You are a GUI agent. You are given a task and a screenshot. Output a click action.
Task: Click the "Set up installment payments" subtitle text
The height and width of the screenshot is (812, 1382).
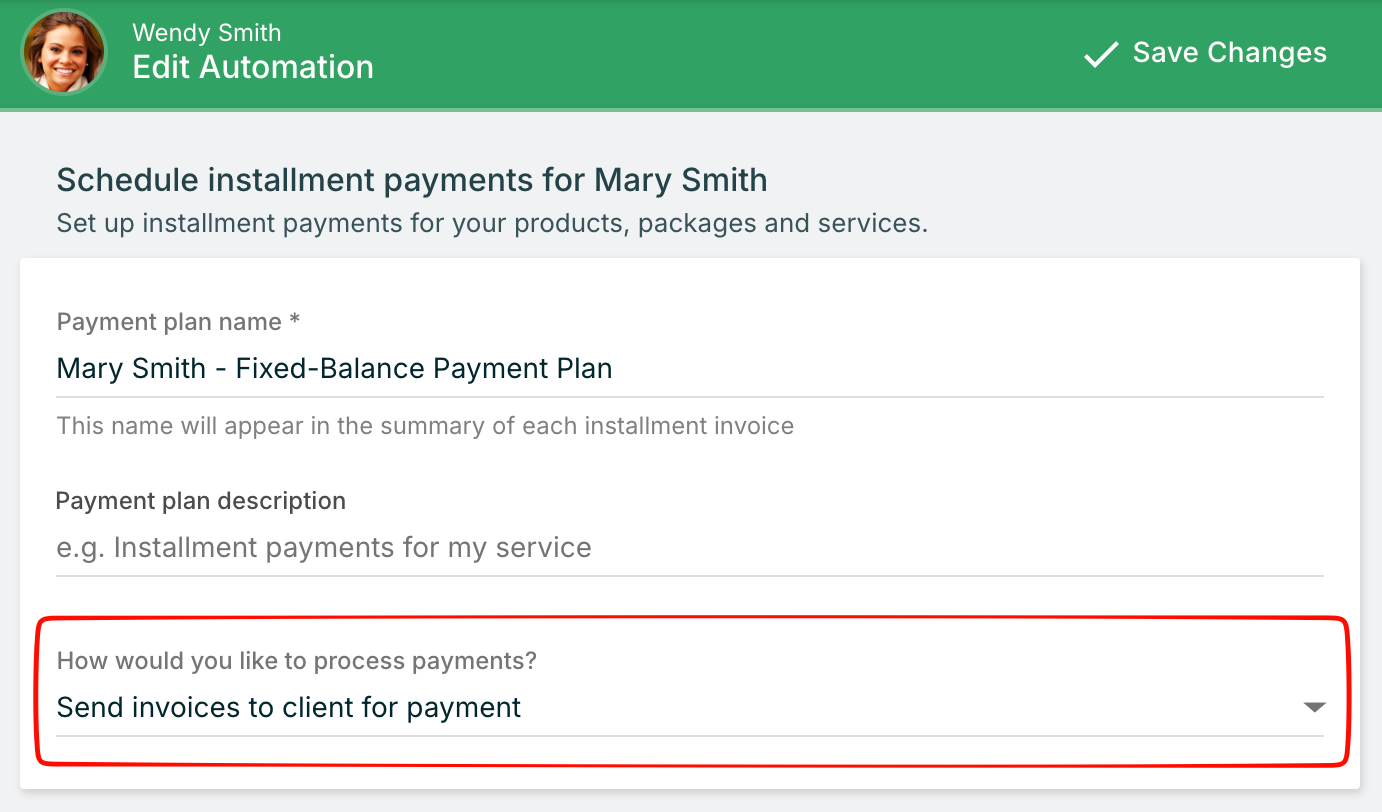(492, 223)
